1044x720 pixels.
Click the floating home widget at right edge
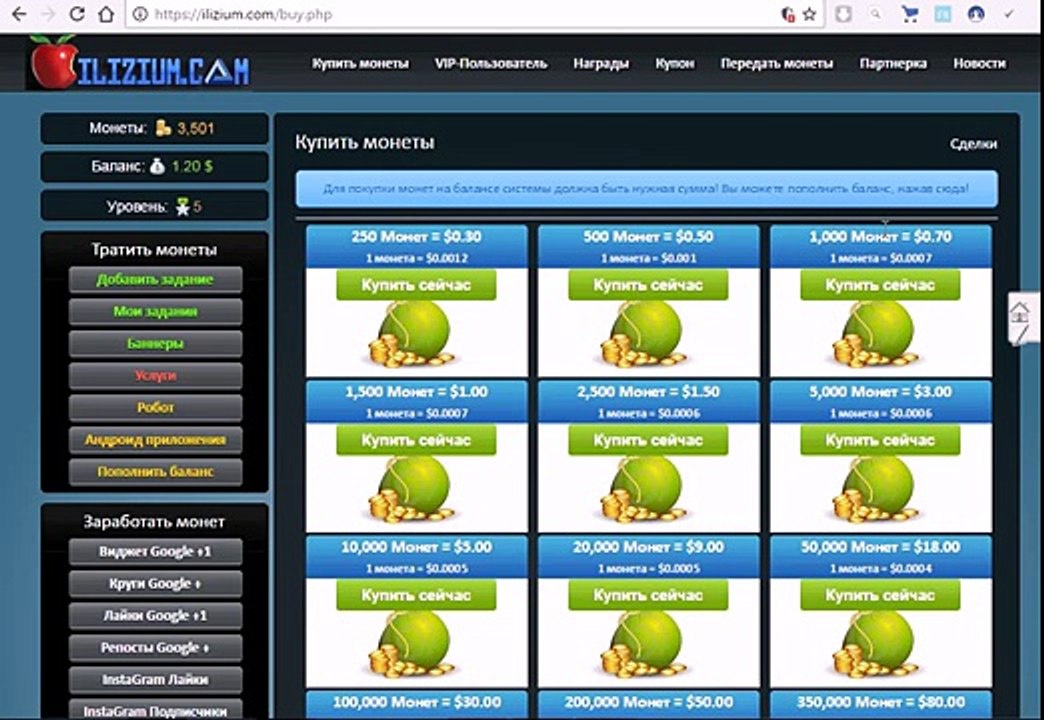1021,318
